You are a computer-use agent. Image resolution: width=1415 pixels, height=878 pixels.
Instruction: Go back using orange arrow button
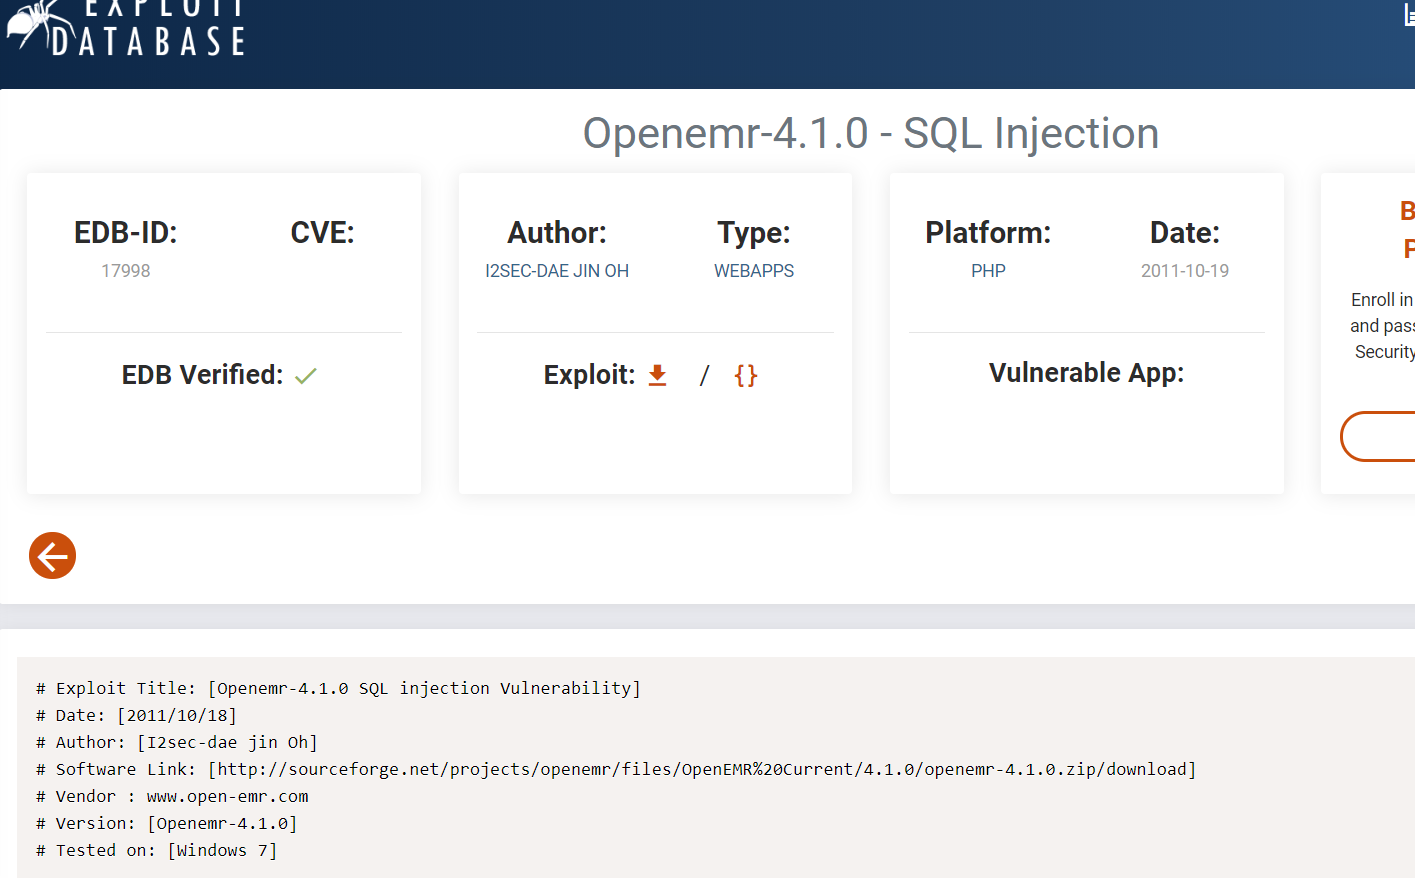point(52,555)
